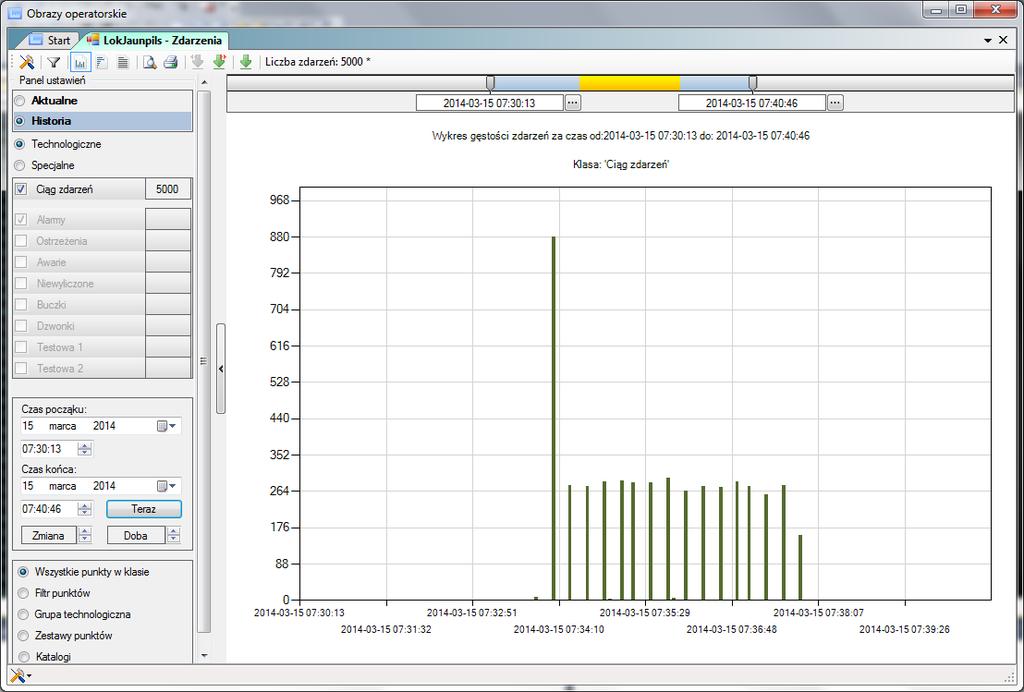Collapse settings panel with splitter arrow
The image size is (1024, 692).
tap(221, 369)
